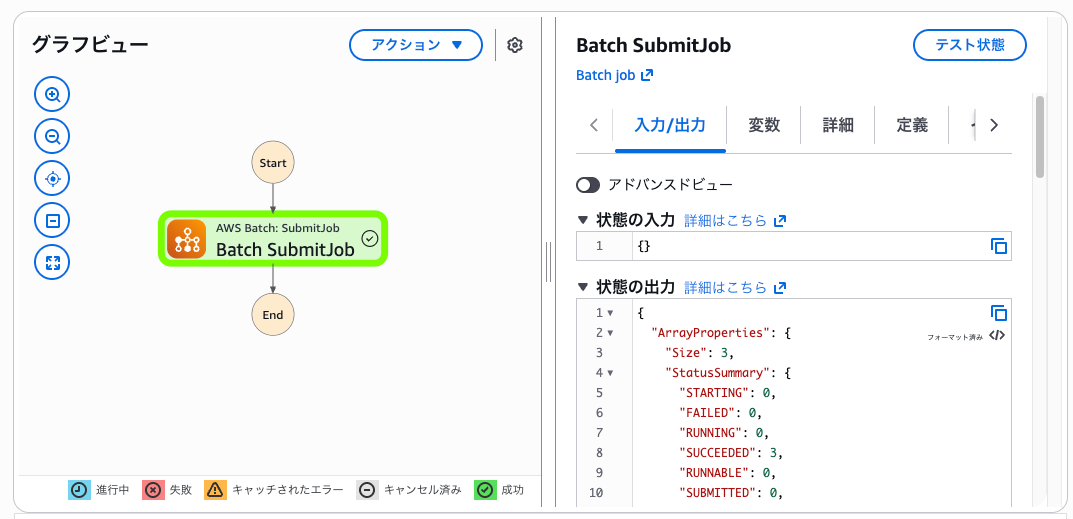Image resolution: width=1073 pixels, height=519 pixels.
Task: Click the "FAILED": 0 line
Action: click(720, 413)
